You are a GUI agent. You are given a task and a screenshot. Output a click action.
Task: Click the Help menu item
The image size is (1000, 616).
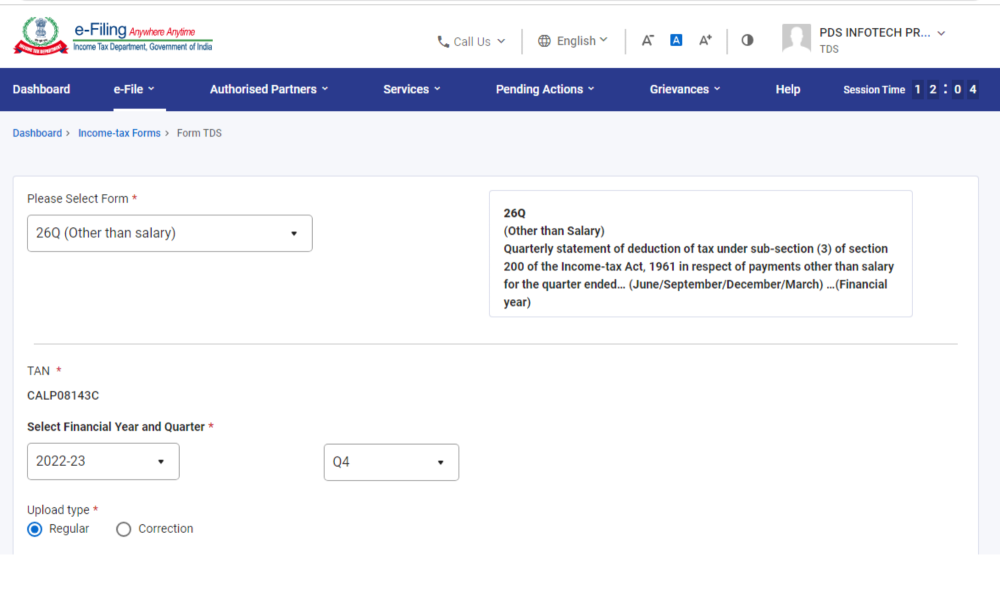coord(788,89)
